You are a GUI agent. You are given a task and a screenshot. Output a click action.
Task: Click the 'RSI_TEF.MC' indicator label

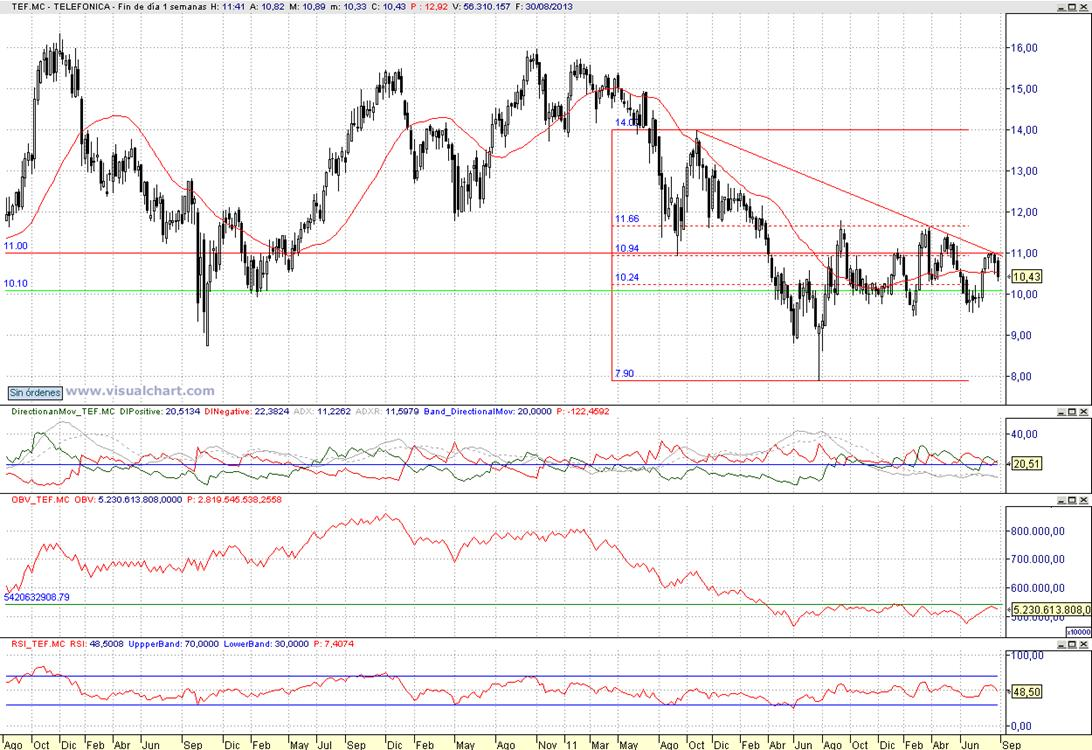point(38,644)
